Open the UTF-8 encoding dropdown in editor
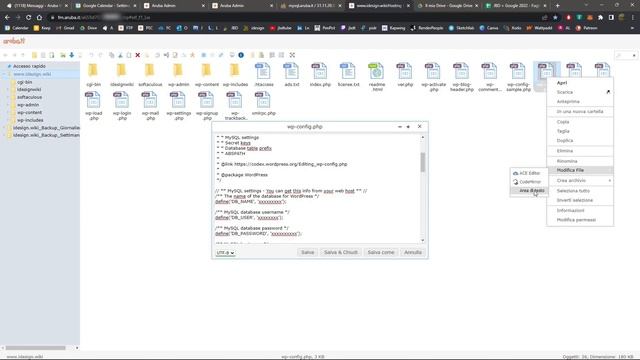640x360 pixels. pyautogui.click(x=225, y=253)
